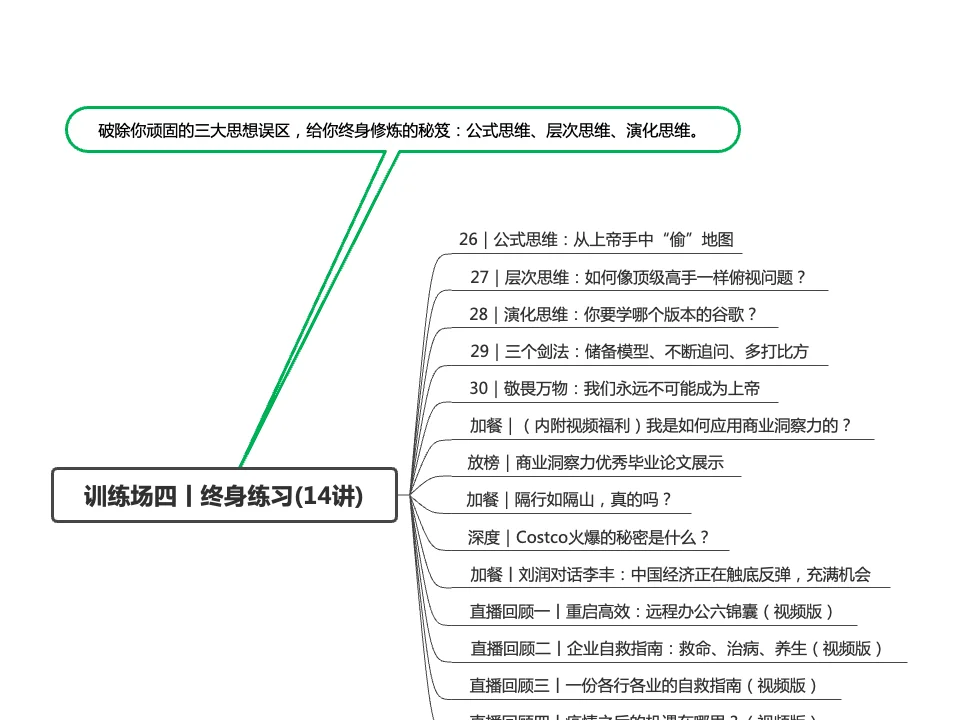
Task: Select the central topic 训练场四丨终身练习(14讲)
Action: coord(225,493)
